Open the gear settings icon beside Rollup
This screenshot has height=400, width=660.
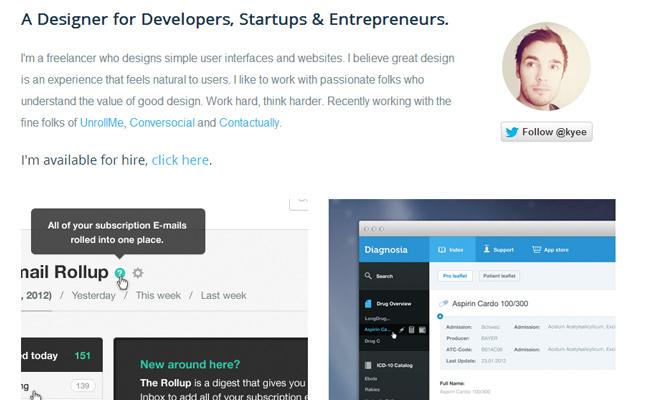tap(138, 272)
